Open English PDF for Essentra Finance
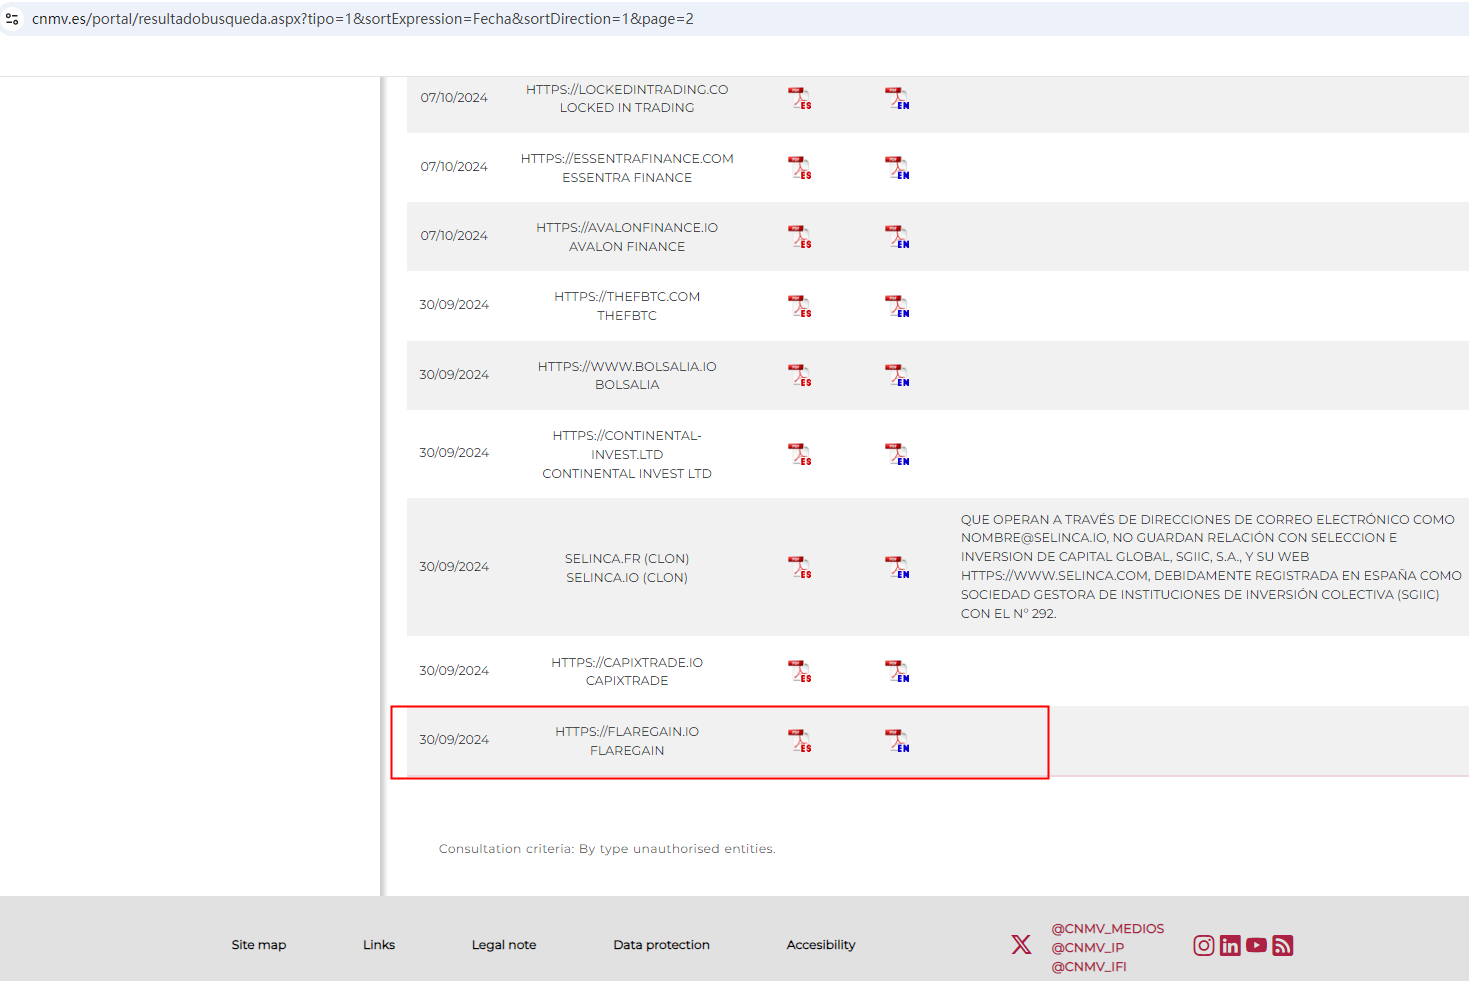Viewport: 1469px width, 981px height. tap(897, 168)
